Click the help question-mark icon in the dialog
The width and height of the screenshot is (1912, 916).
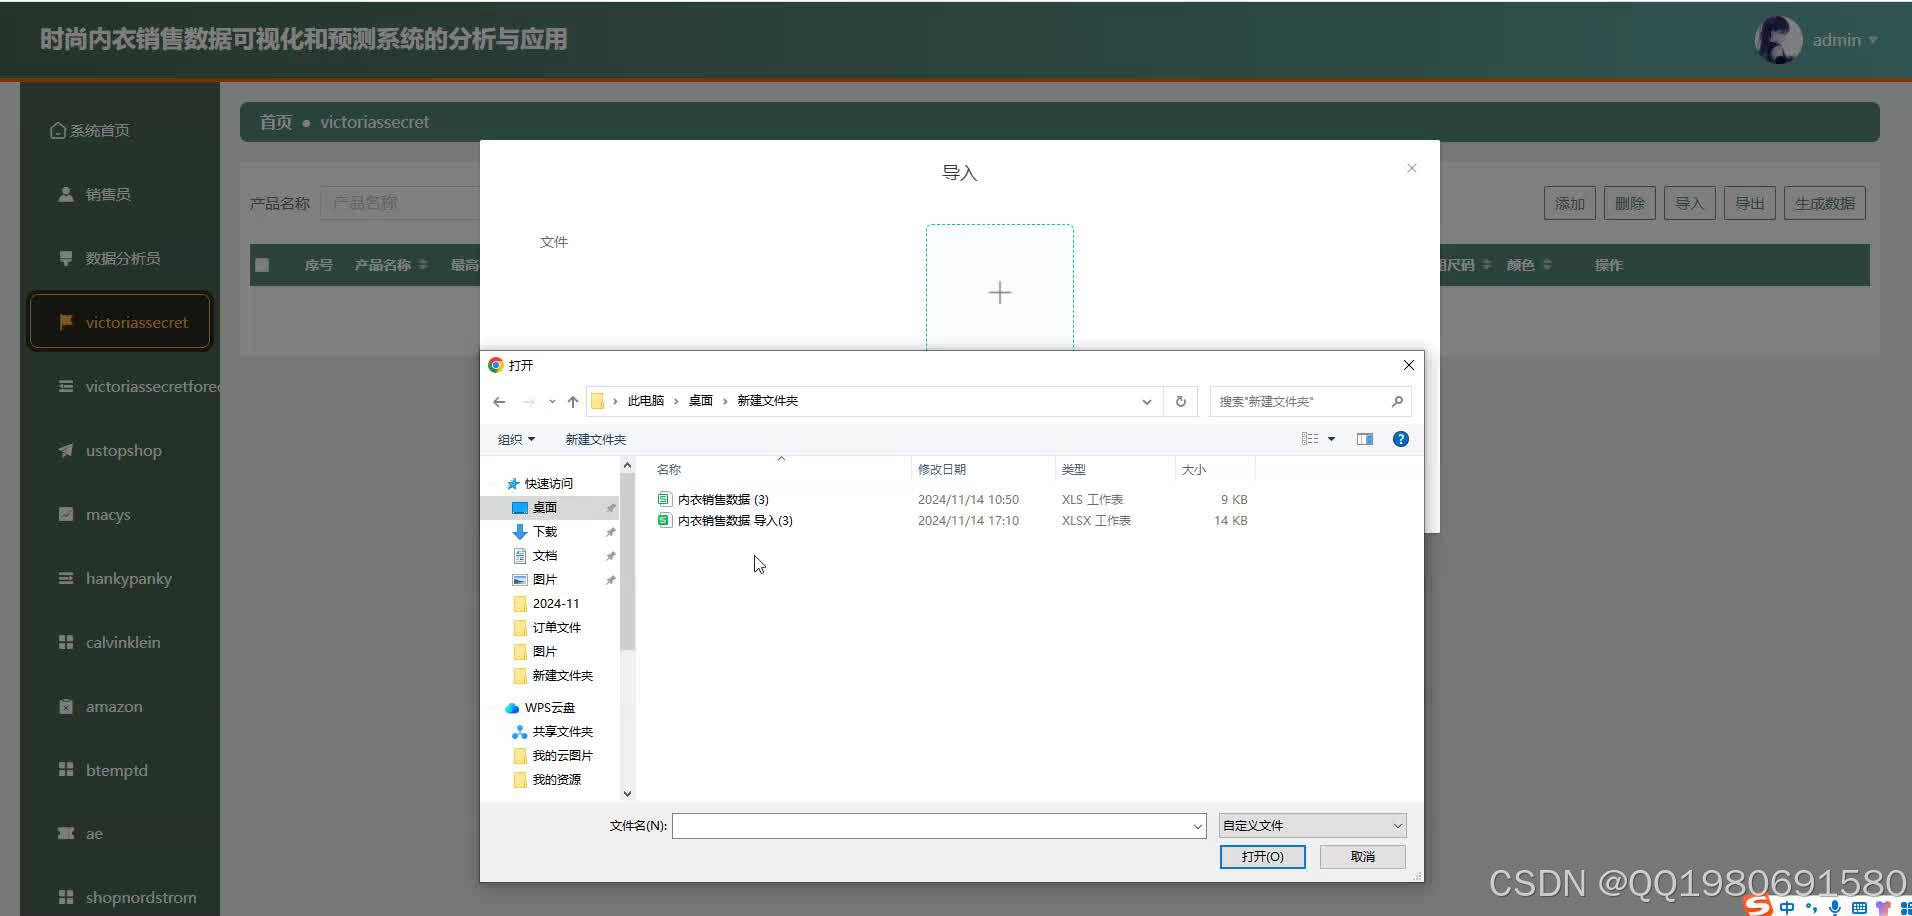[1401, 438]
